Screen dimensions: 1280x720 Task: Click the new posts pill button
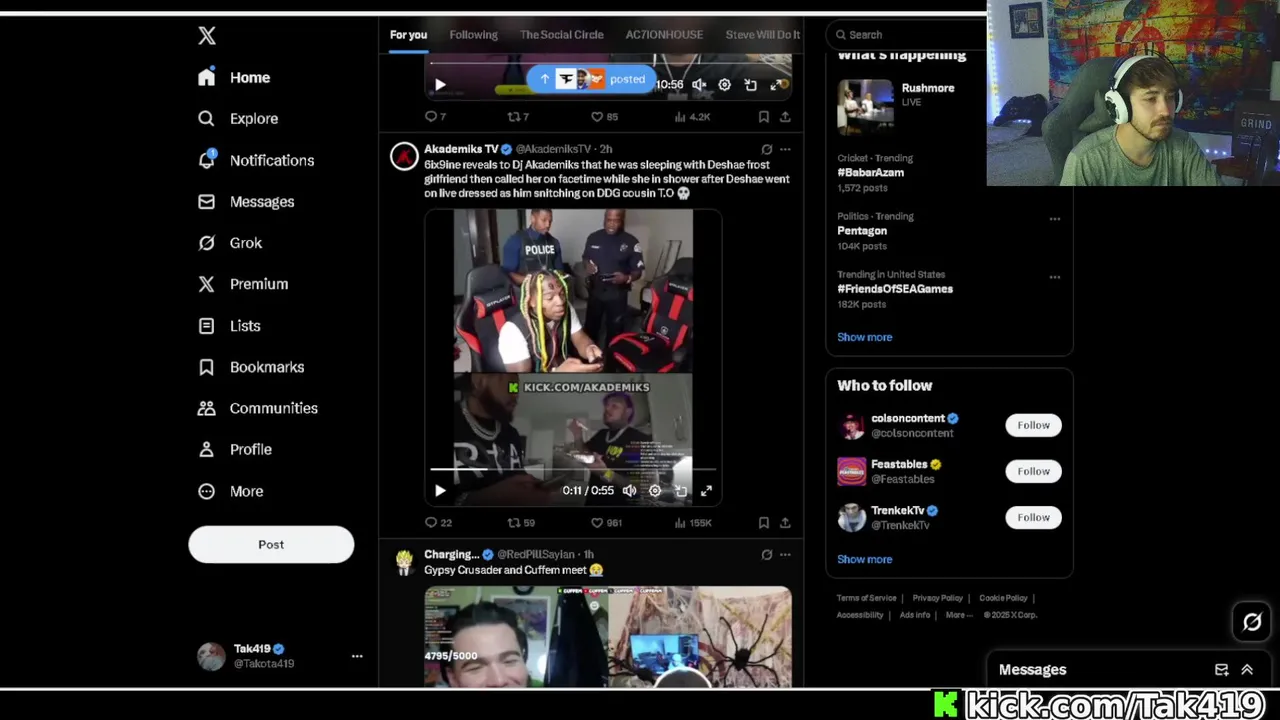pyautogui.click(x=593, y=79)
